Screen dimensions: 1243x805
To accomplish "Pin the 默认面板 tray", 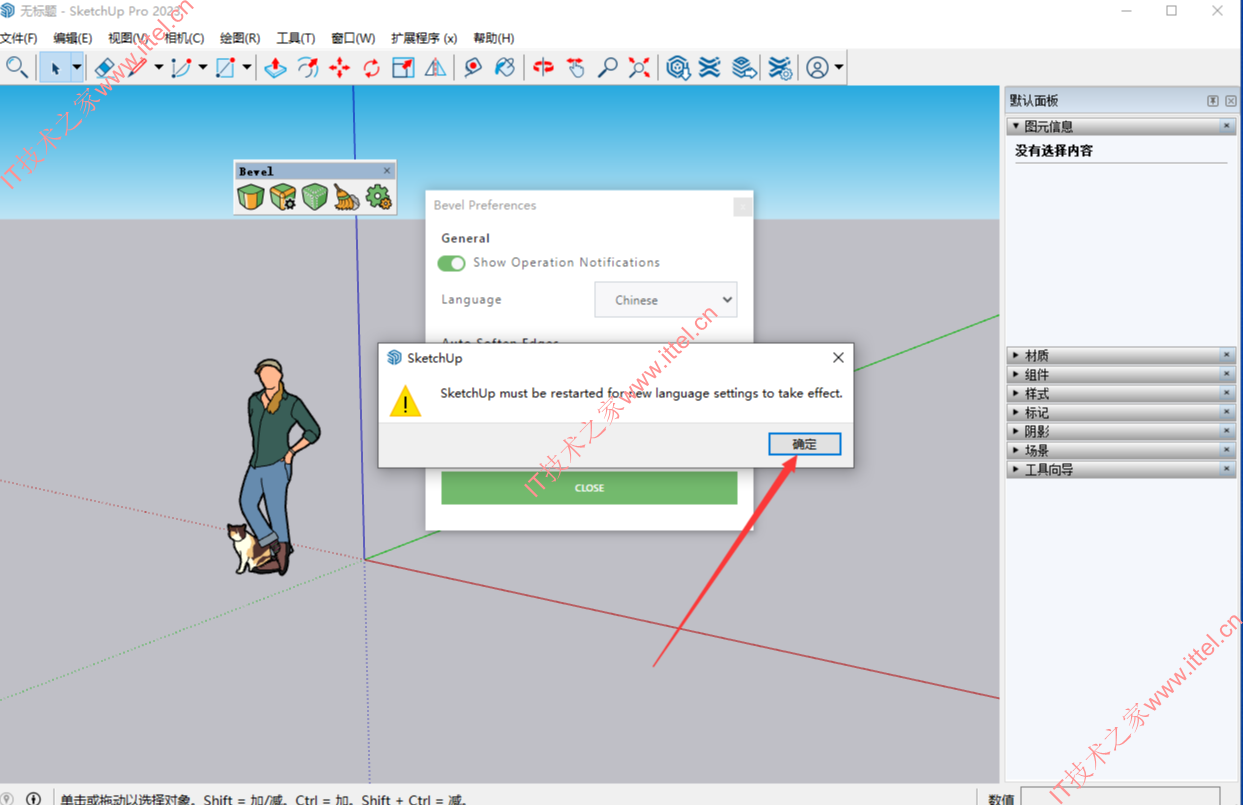I will [x=1213, y=101].
